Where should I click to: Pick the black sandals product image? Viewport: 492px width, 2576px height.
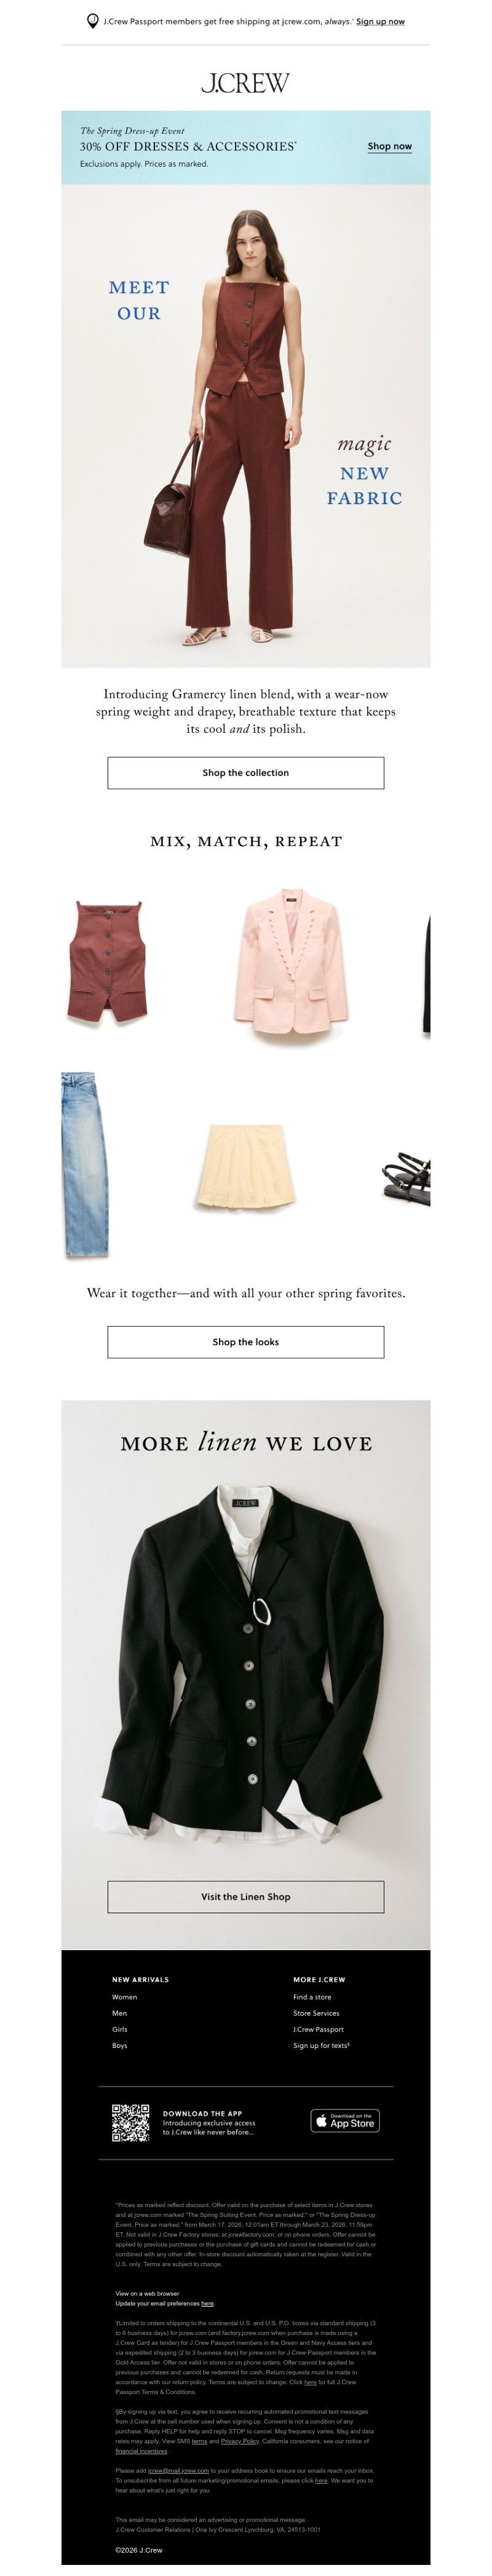[407, 1177]
